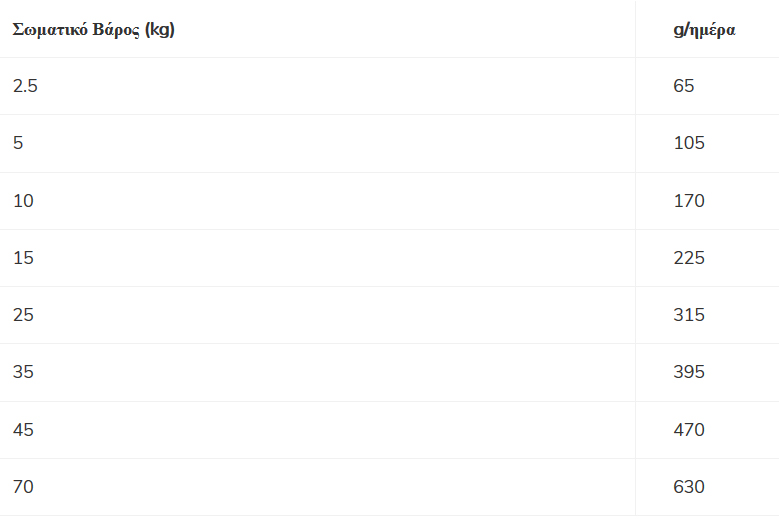Select the weight value 25
The width and height of the screenshot is (779, 521).
(x=23, y=315)
